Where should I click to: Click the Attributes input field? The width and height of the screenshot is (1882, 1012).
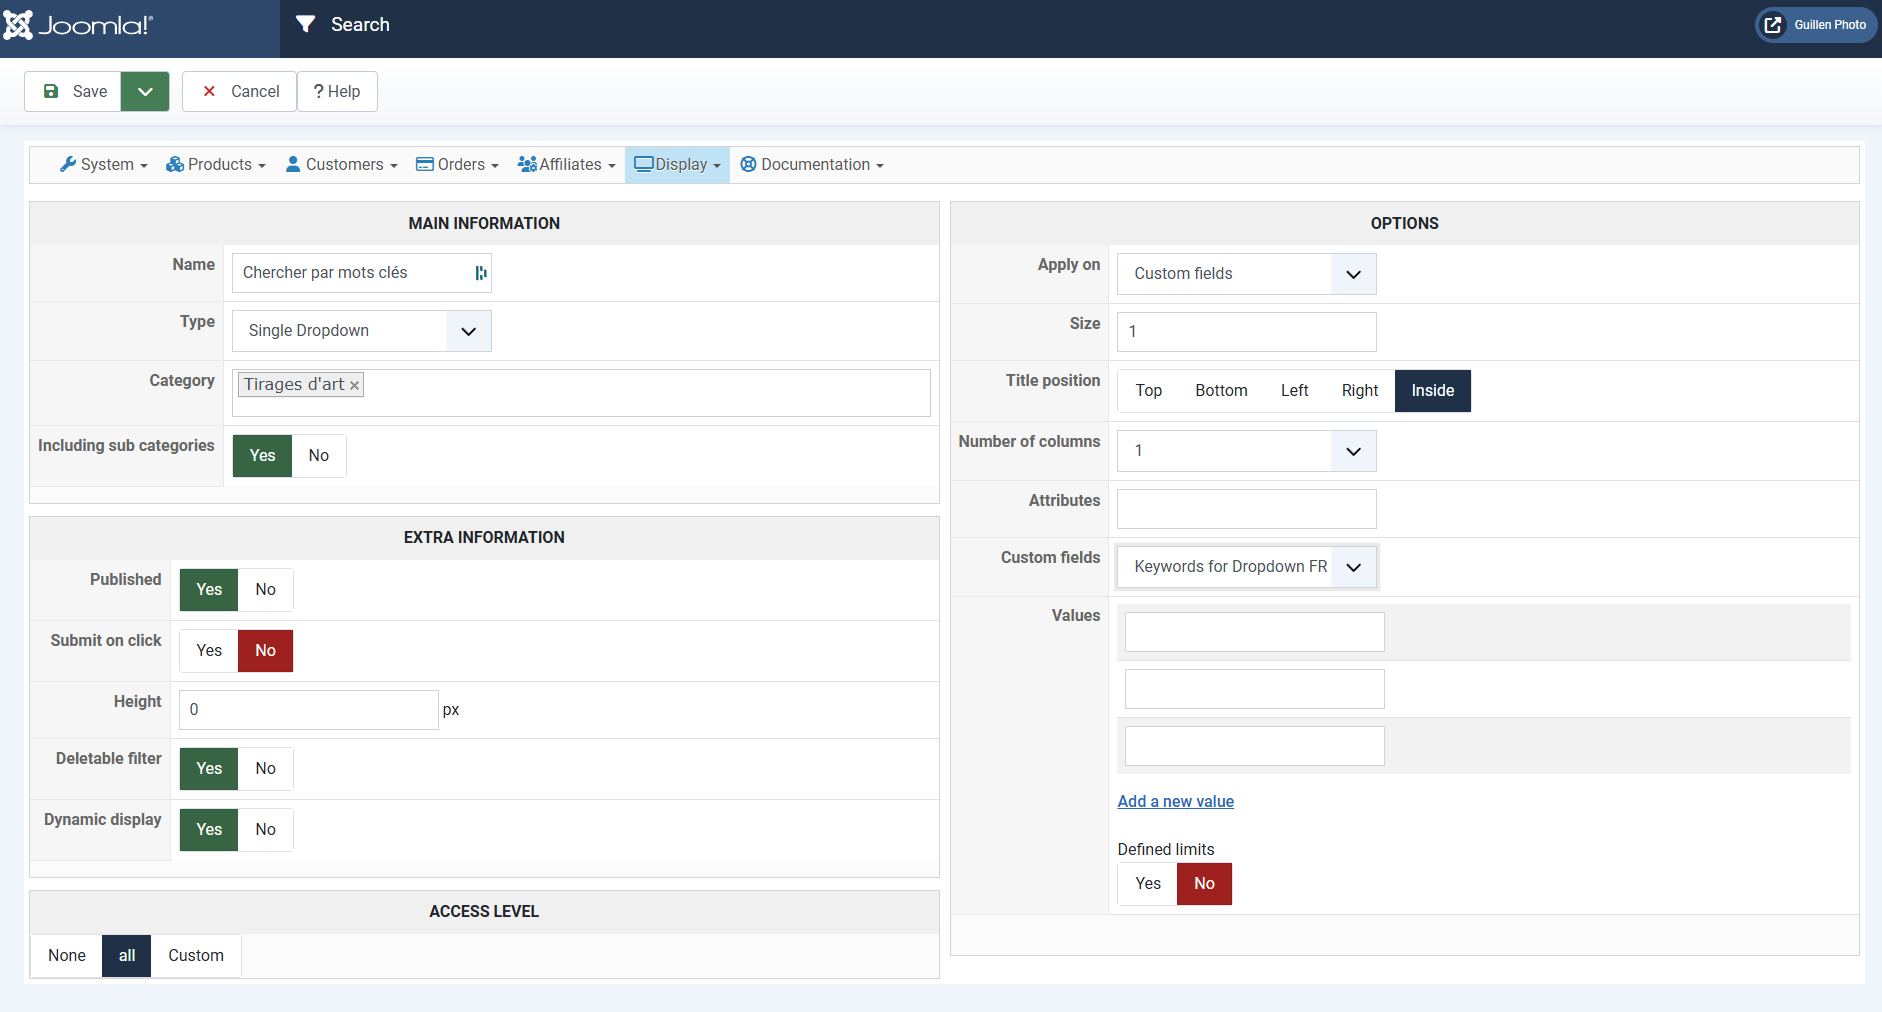pyautogui.click(x=1247, y=509)
